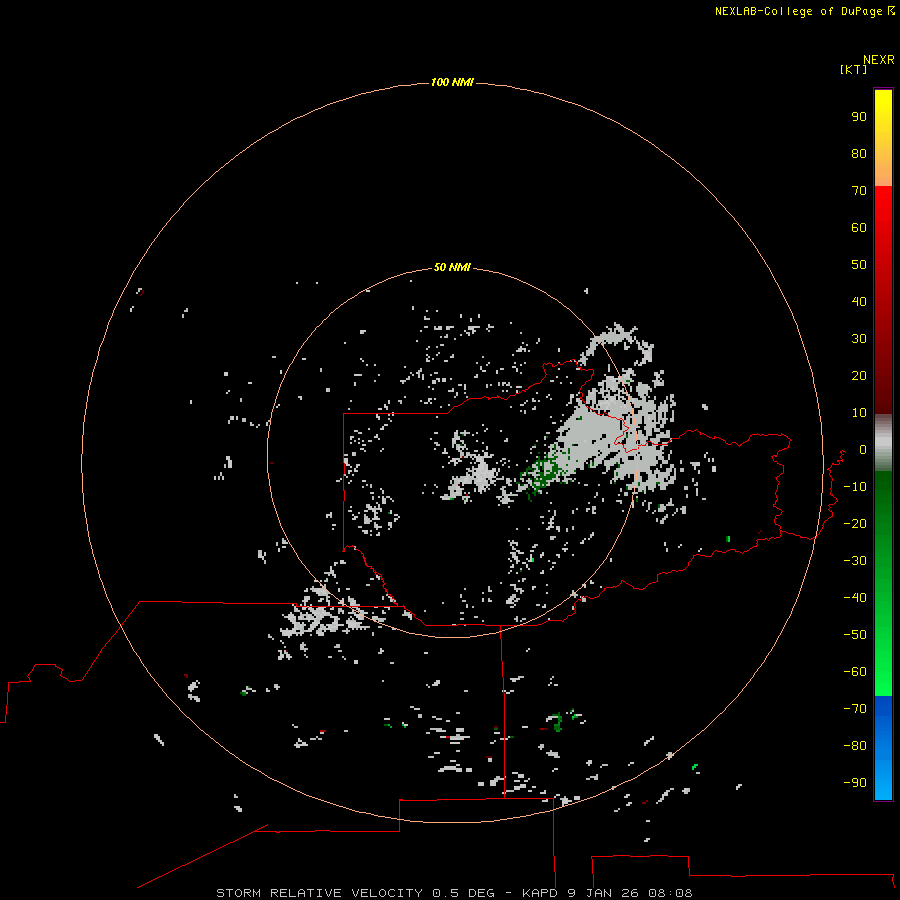This screenshot has width=900, height=900.
Task: Pick the blue segment at the color bar bottom
Action: 883,748
